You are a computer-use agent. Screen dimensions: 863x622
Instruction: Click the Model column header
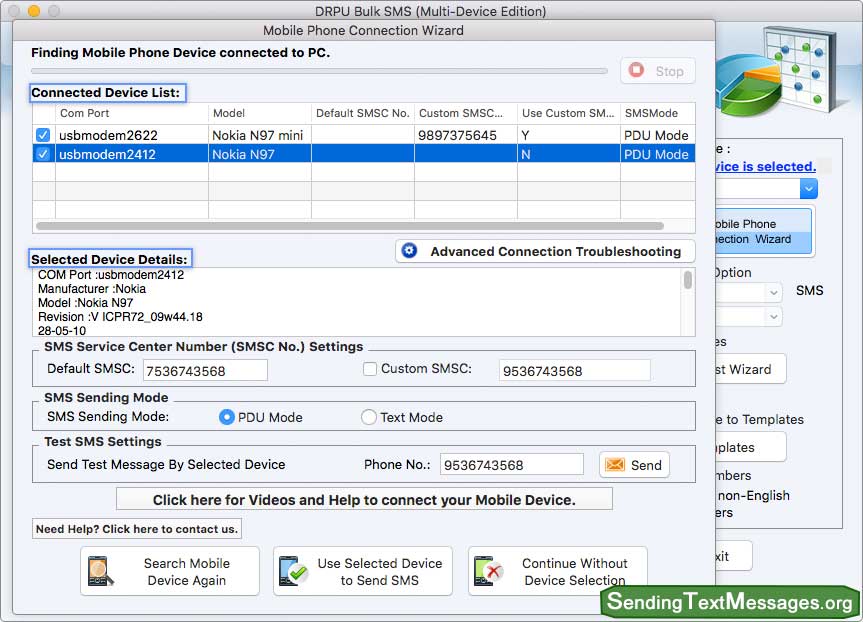pos(260,113)
